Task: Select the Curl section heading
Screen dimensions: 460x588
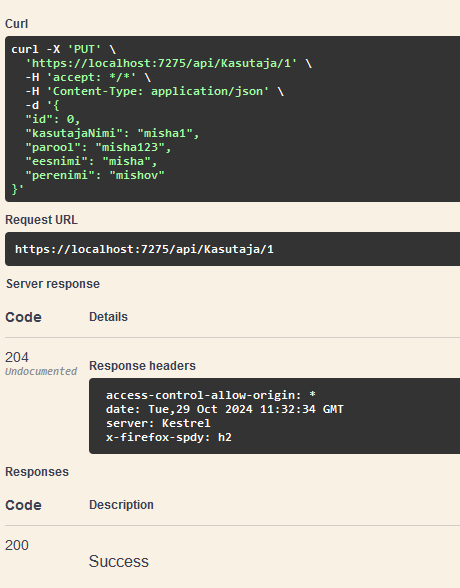Action: 16,24
